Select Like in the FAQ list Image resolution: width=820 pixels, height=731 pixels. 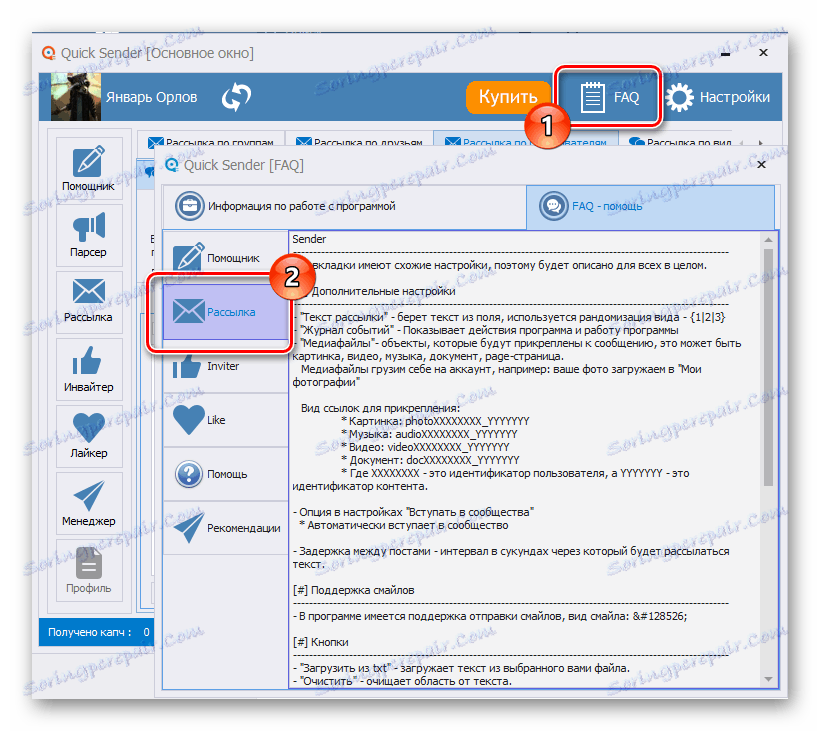[225, 420]
